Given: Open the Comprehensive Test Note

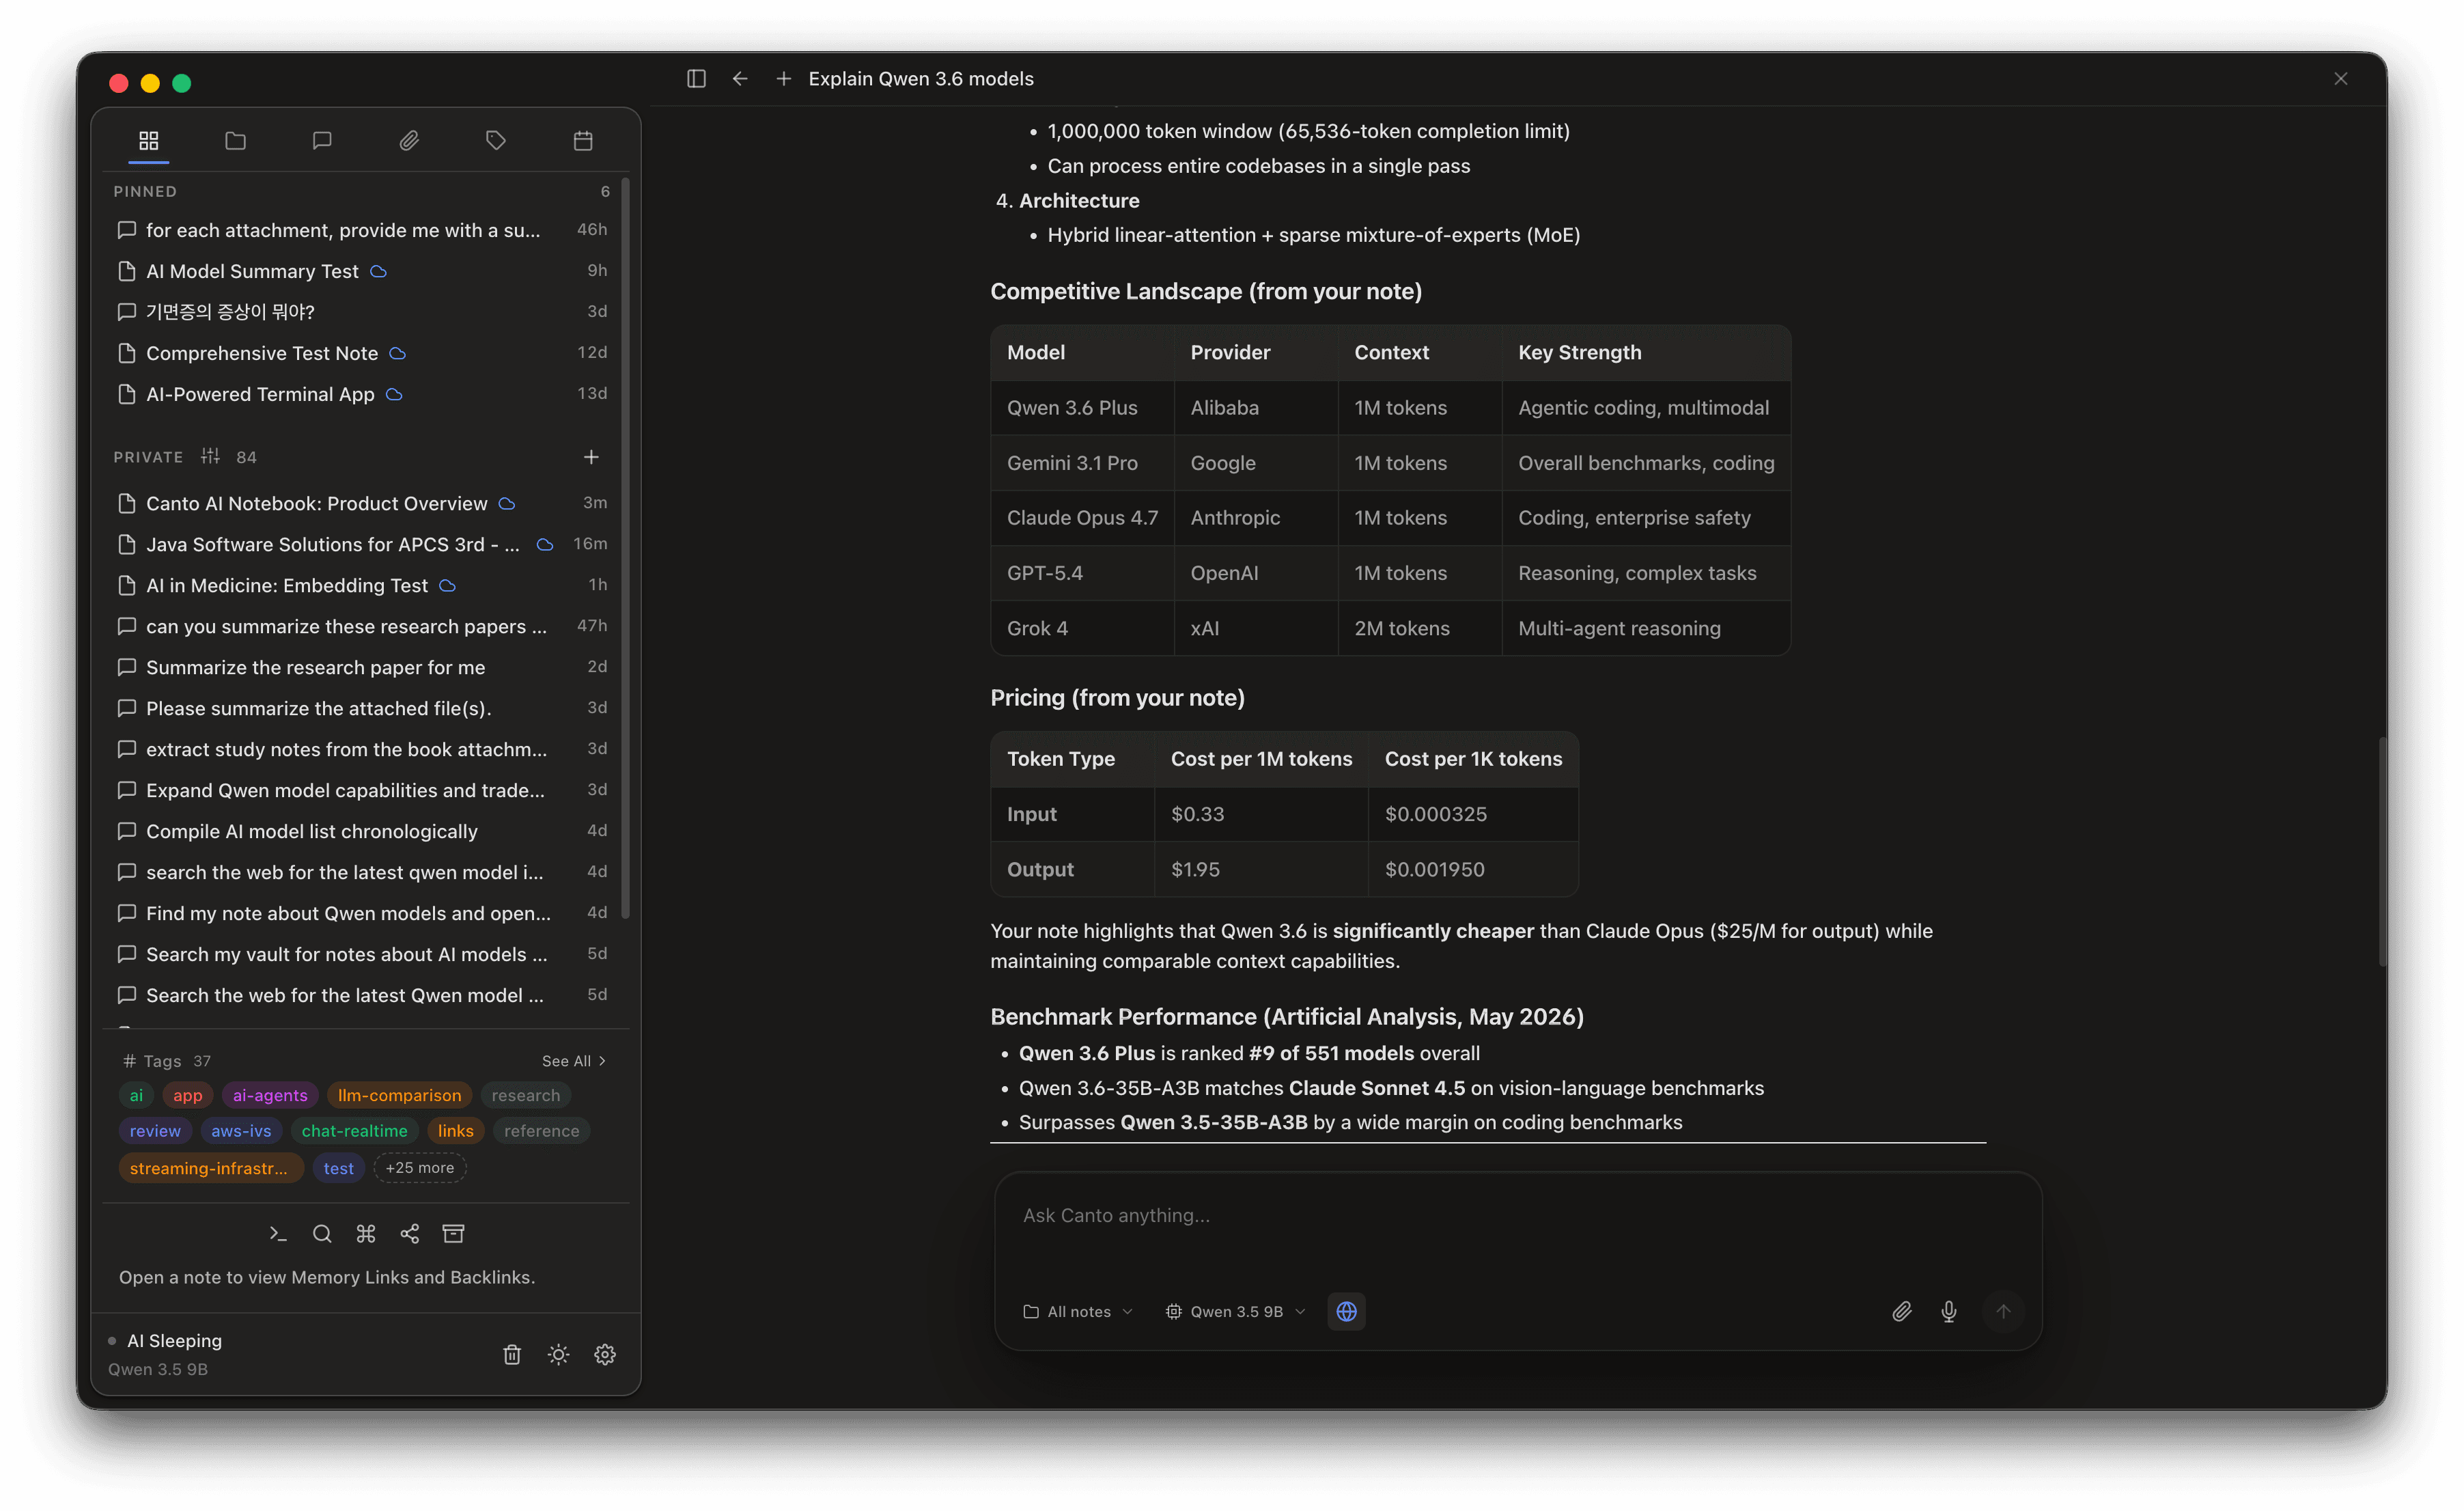Looking at the screenshot, I should [x=361, y=353].
